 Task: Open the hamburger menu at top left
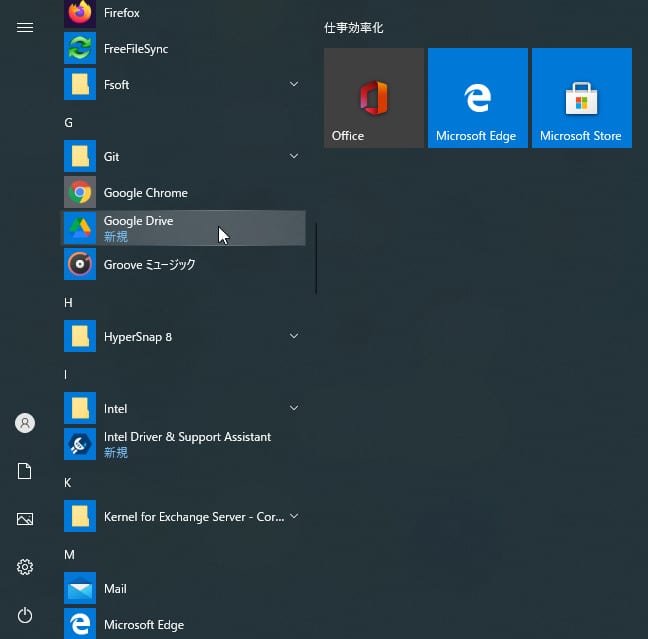(x=25, y=27)
